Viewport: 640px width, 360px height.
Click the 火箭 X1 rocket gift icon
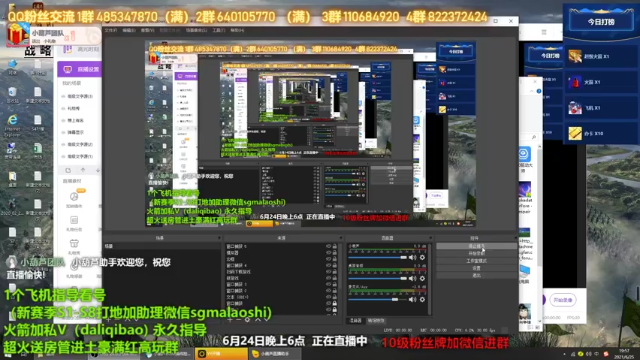[575, 82]
